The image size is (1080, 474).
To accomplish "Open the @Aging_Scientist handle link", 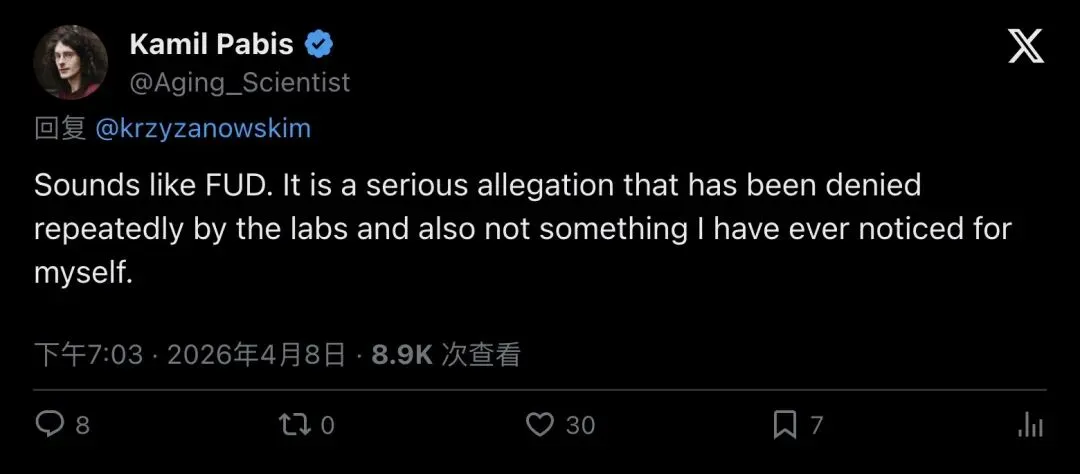I will (240, 82).
